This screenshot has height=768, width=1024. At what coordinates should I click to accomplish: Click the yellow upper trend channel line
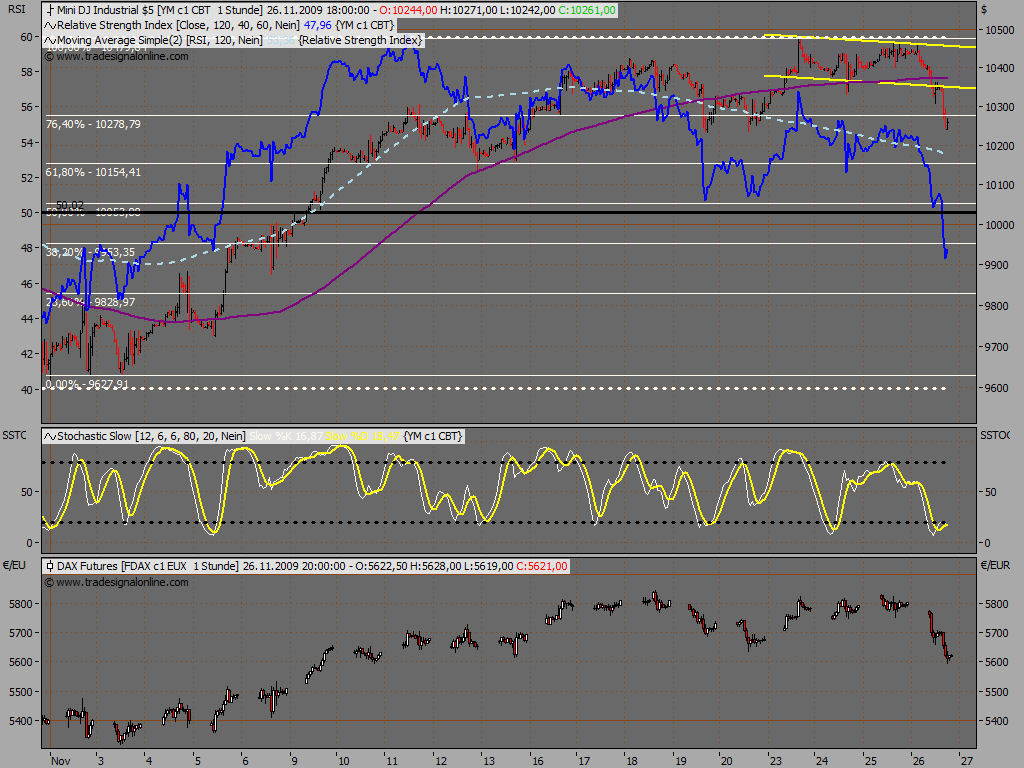point(870,40)
